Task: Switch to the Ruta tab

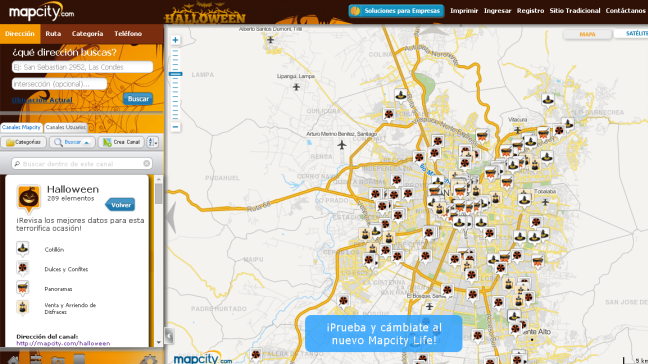Action: 53,34
